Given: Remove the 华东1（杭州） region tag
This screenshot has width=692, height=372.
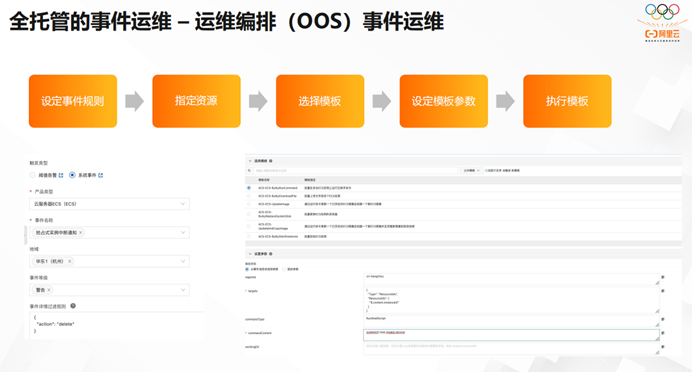Looking at the screenshot, I should pos(70,261).
